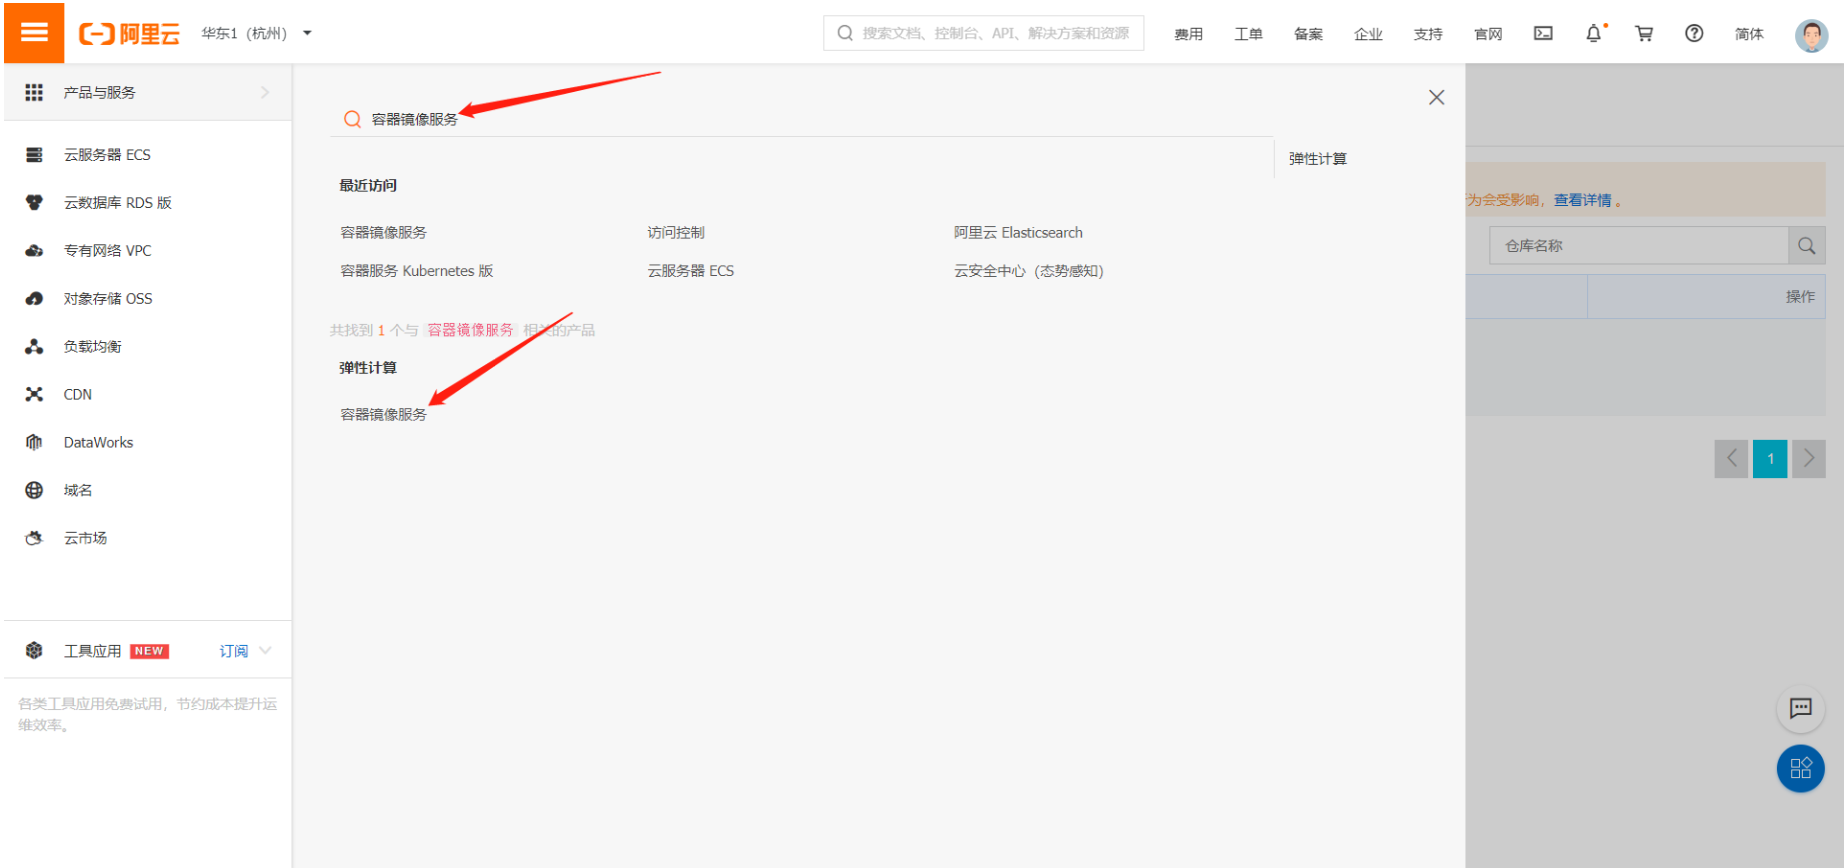Launch the Cloud Shell terminal icon
Image resolution: width=1845 pixels, height=868 pixels.
1543,33
